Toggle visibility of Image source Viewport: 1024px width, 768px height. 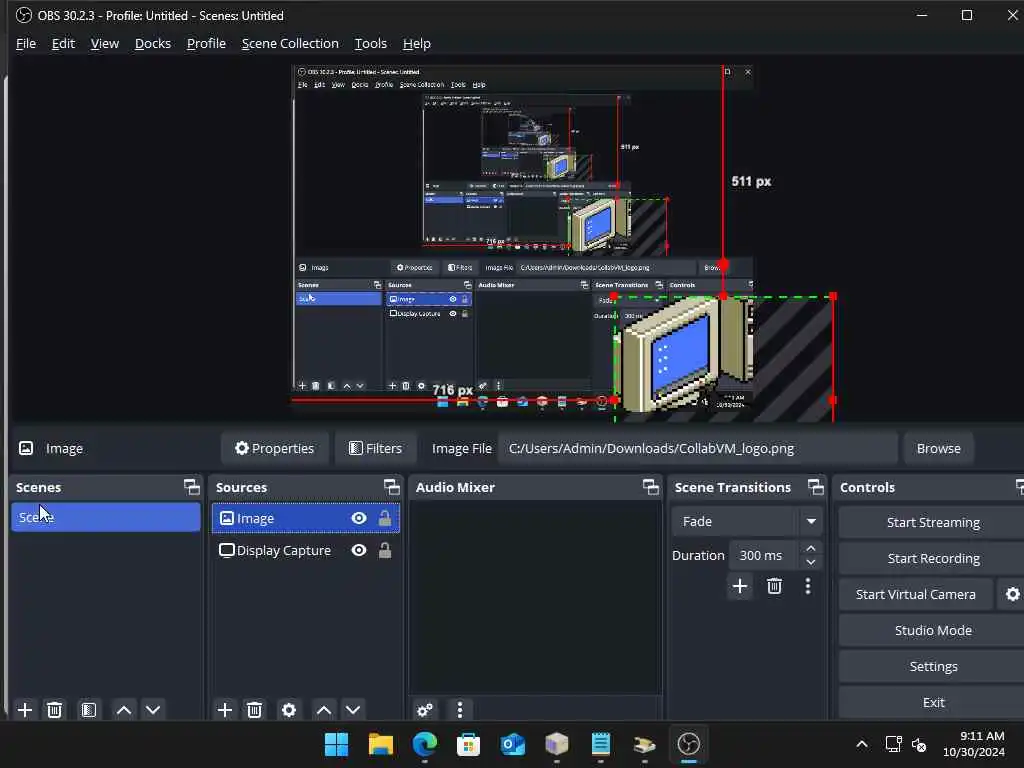[359, 519]
